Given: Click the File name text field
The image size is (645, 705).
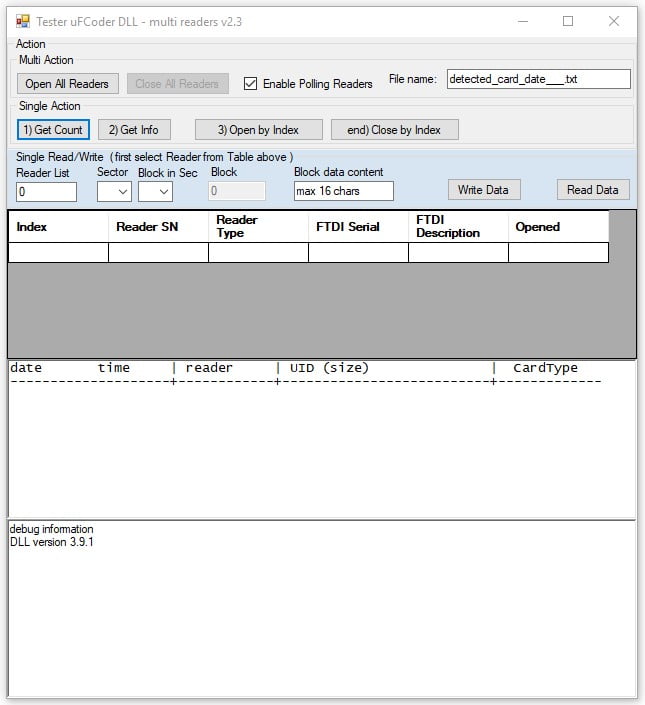Looking at the screenshot, I should coord(537,79).
